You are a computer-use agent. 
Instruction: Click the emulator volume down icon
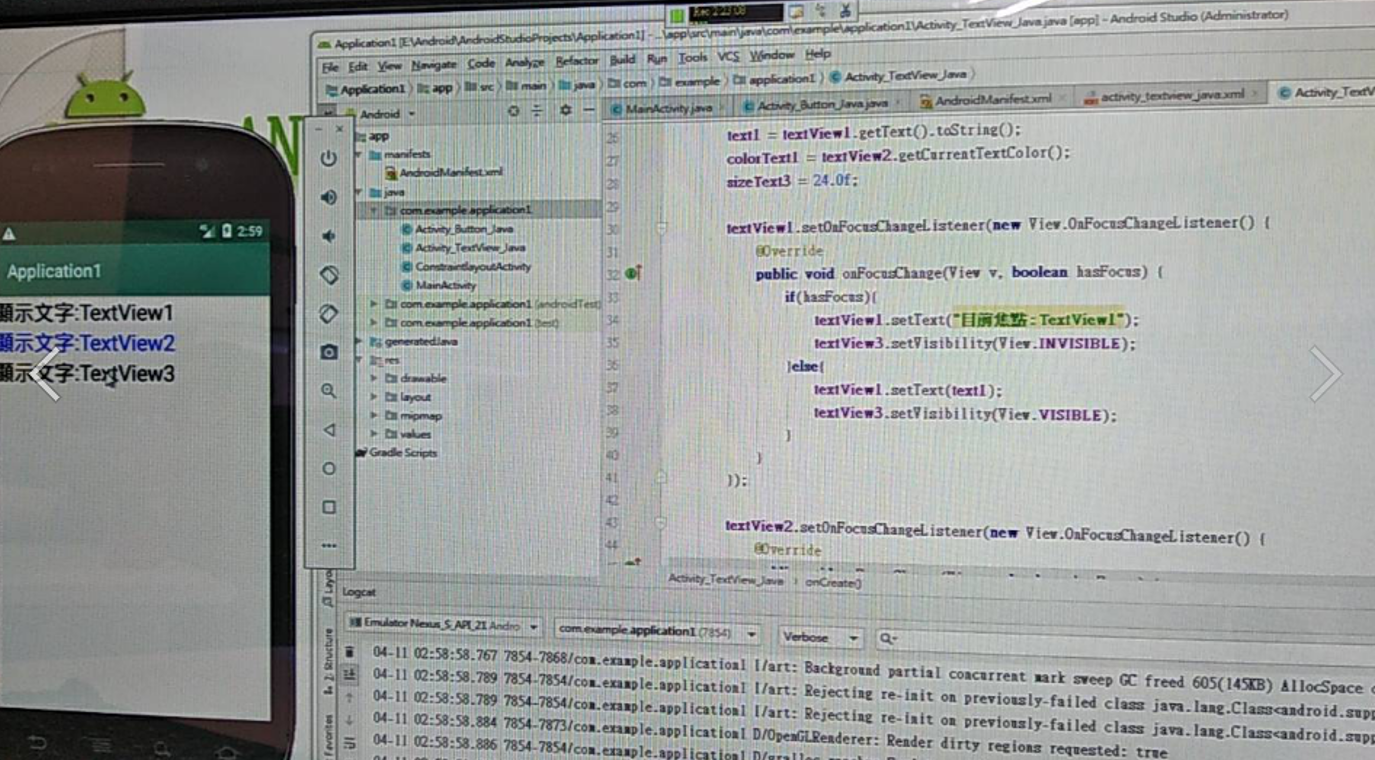329,236
